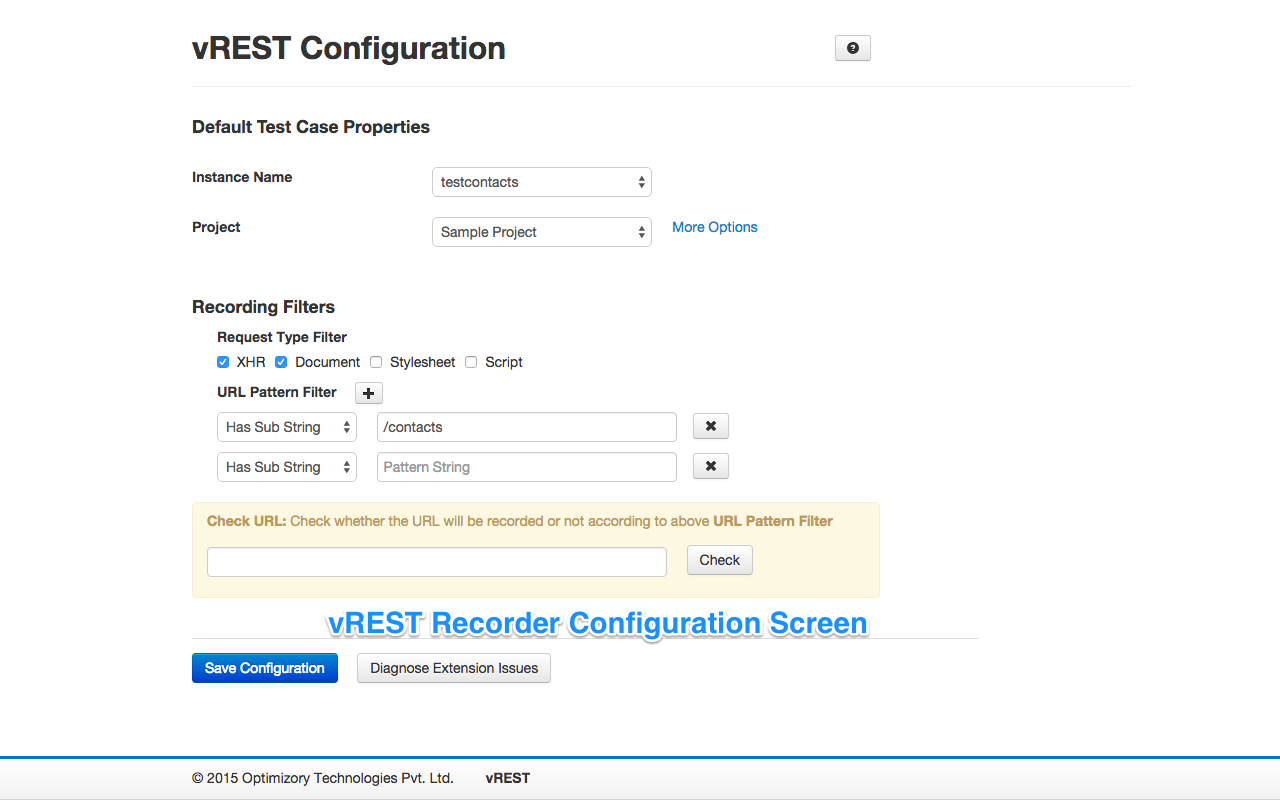This screenshot has height=800, width=1280.
Task: Click the Project field label
Action: 216,227
